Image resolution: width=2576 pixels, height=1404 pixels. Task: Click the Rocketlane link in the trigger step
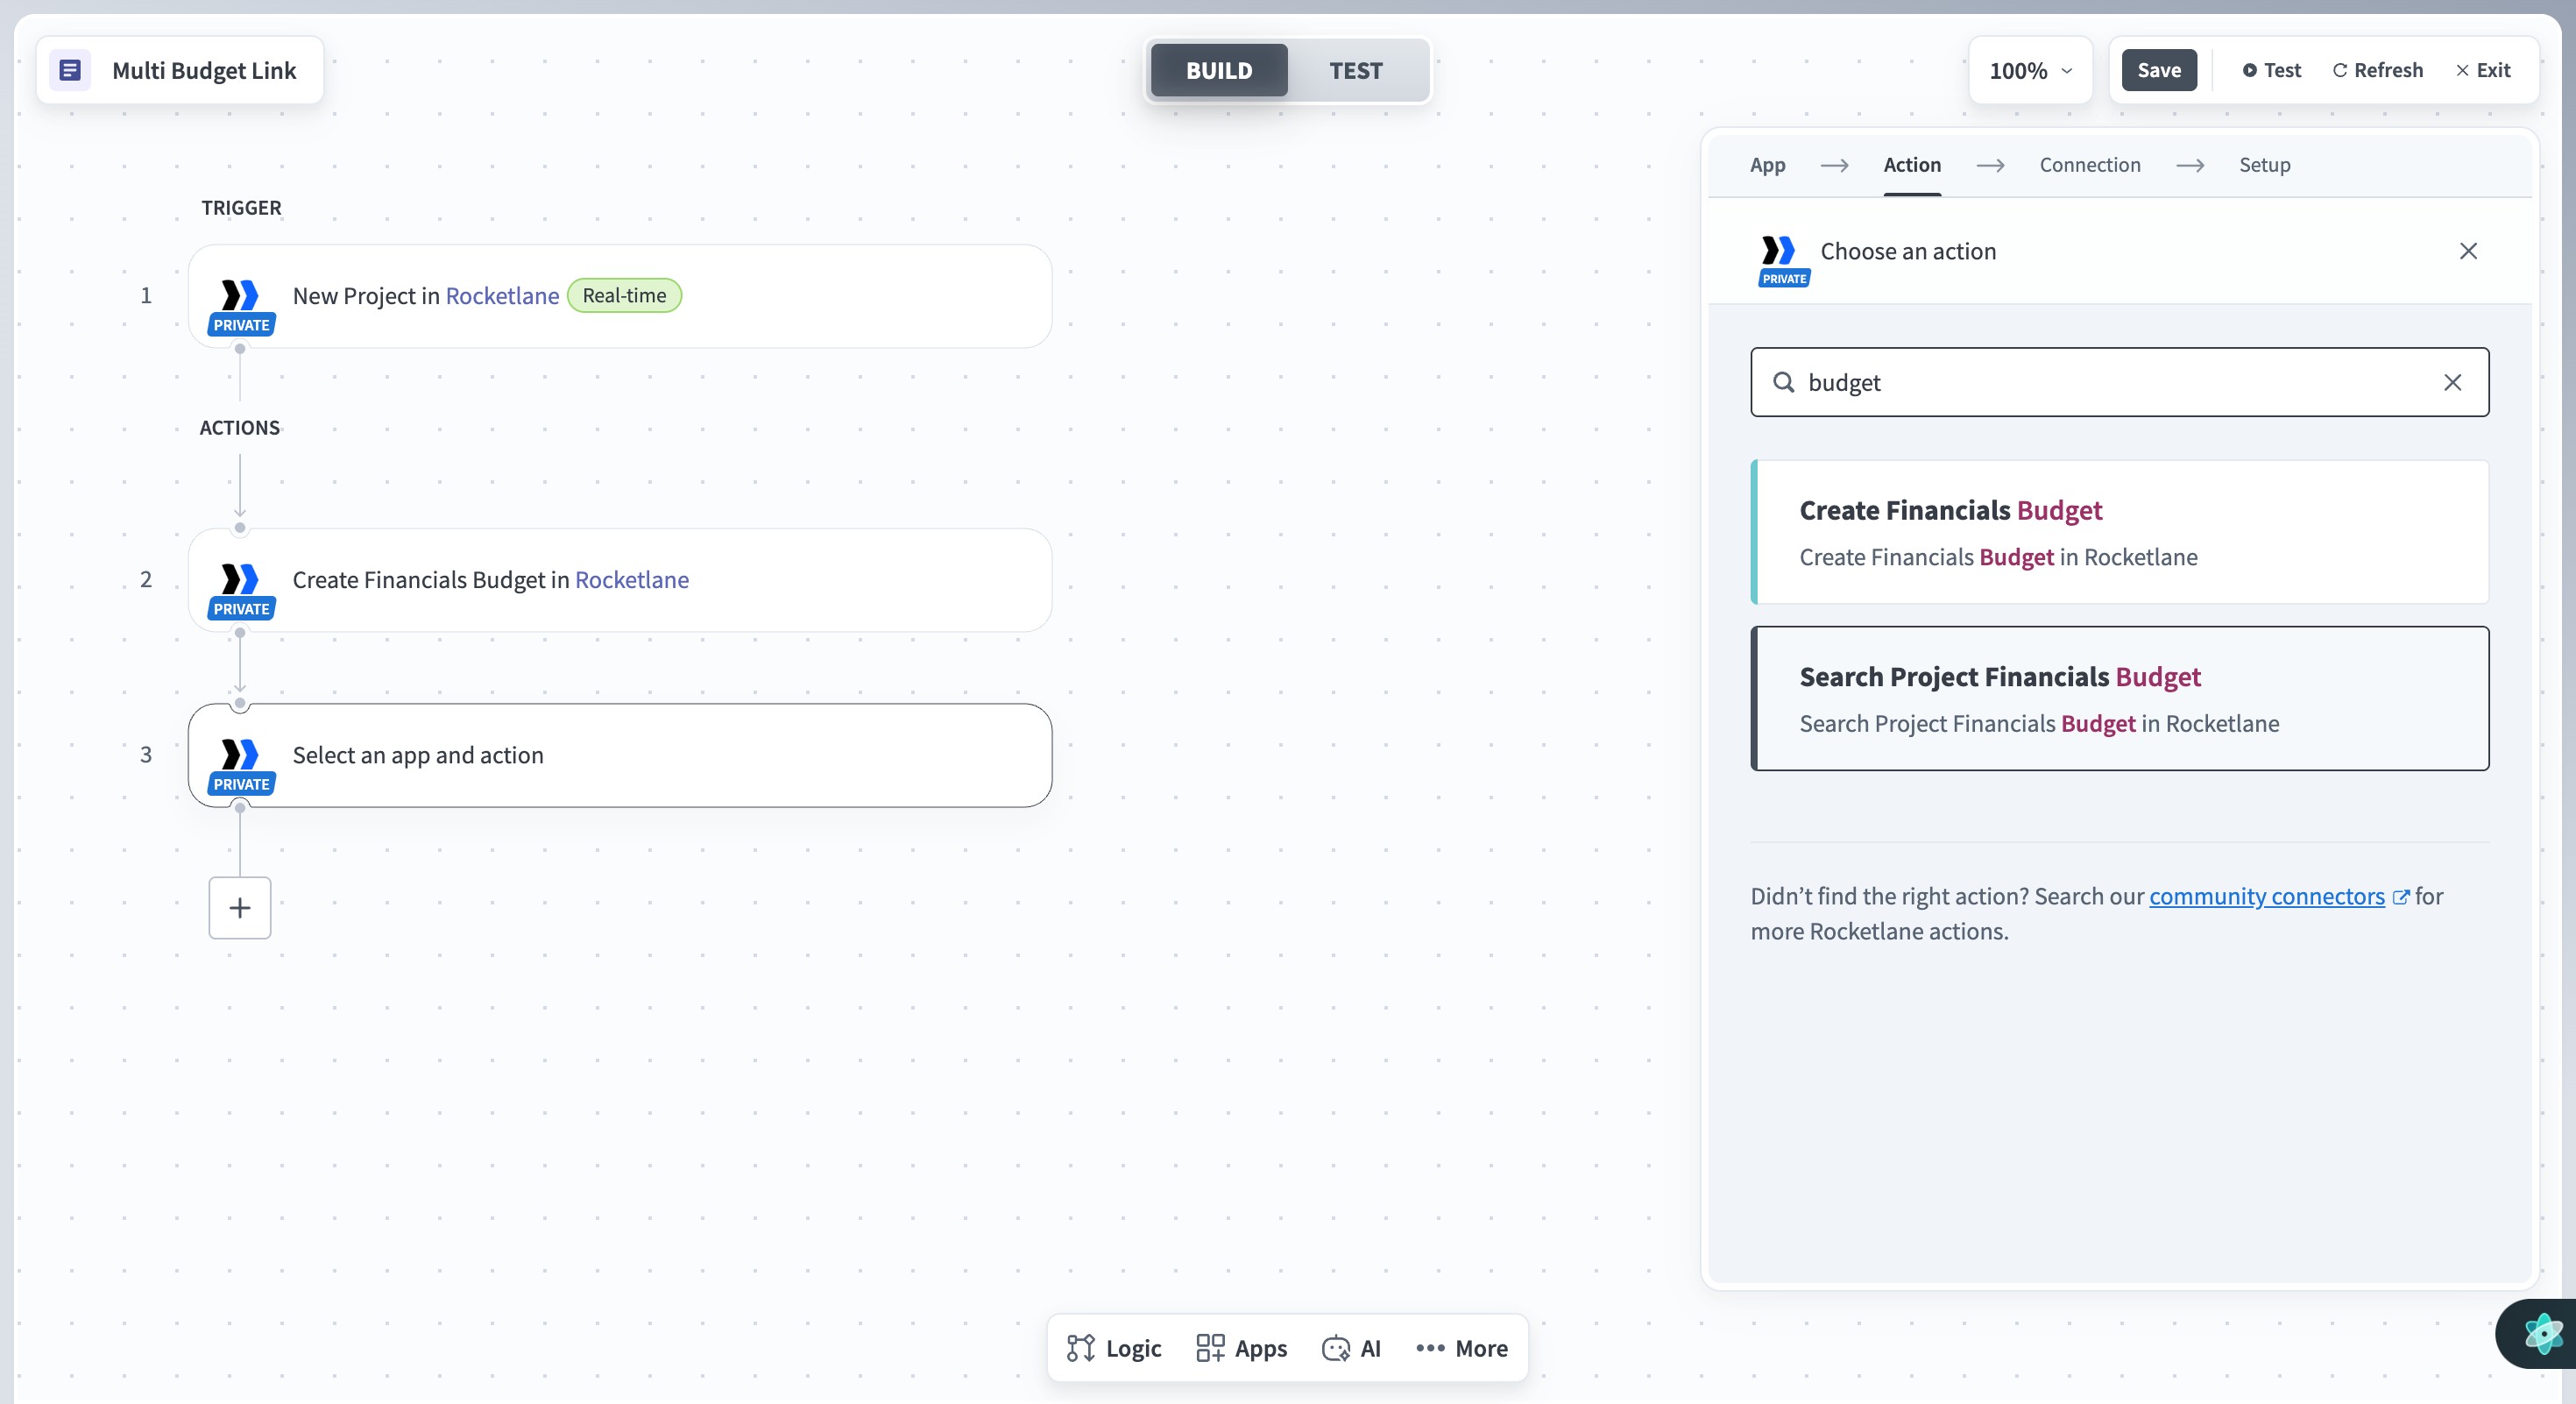click(x=502, y=296)
